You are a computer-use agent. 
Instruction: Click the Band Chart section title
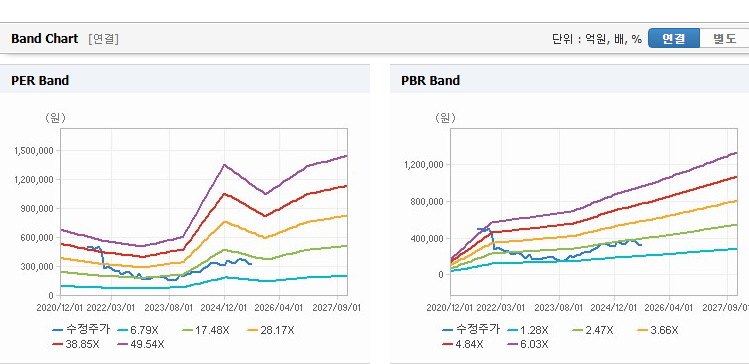tap(44, 39)
